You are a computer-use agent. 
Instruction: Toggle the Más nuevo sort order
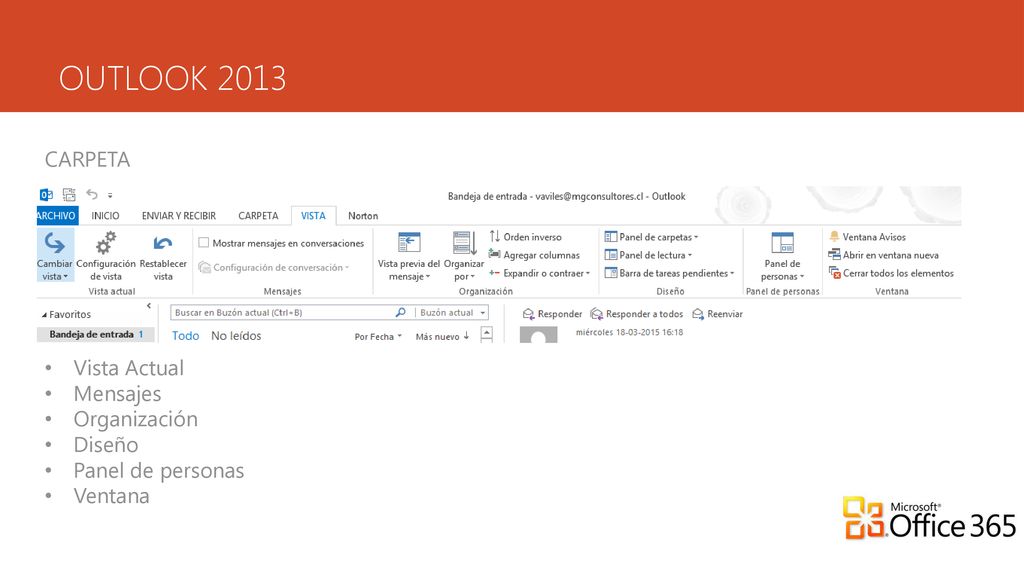pyautogui.click(x=443, y=336)
